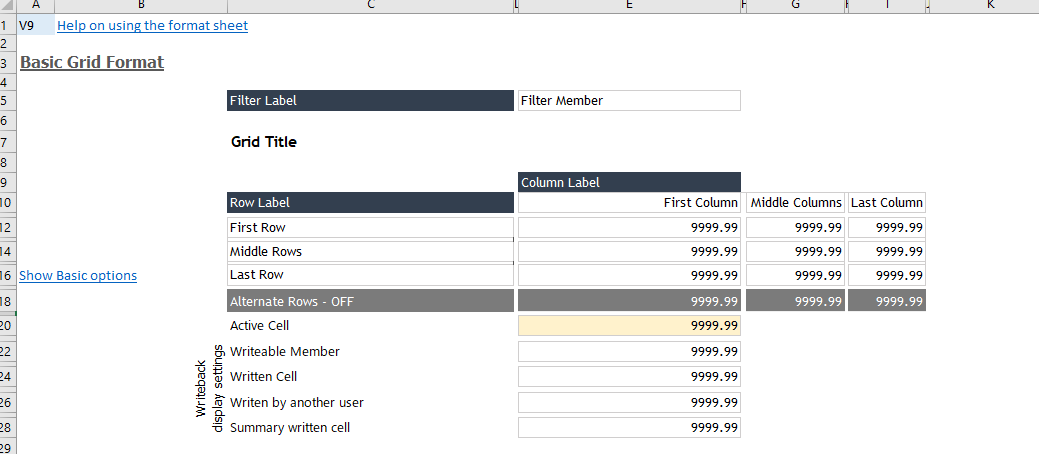The width and height of the screenshot is (1039, 454).
Task: Select row 18 via its row number
Action: pos(7,301)
